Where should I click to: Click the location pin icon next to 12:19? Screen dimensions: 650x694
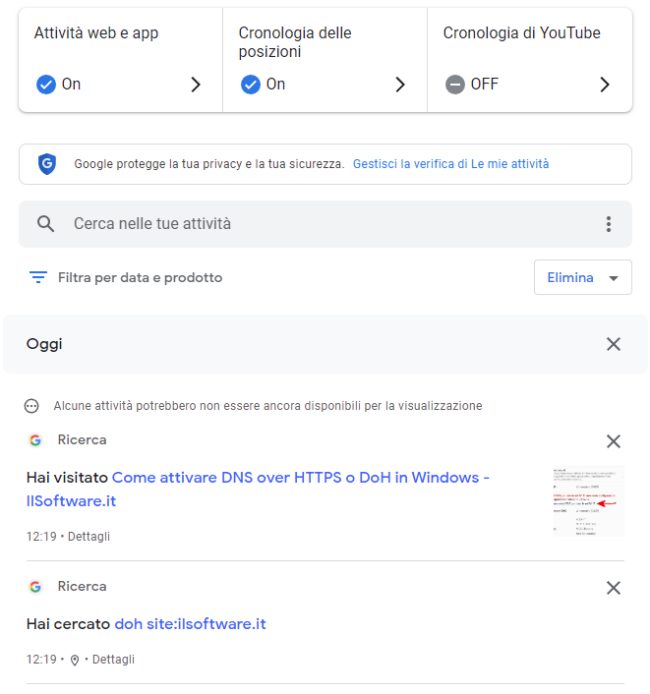(75, 660)
